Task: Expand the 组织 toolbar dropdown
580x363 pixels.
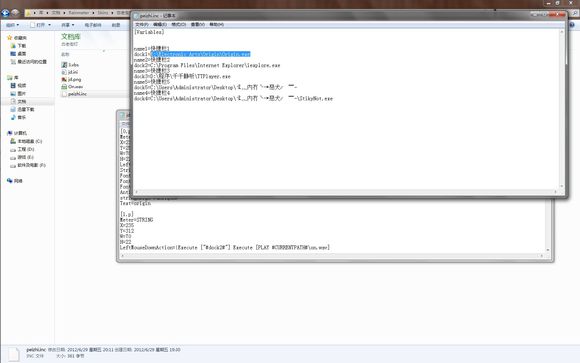Action: 12,25
